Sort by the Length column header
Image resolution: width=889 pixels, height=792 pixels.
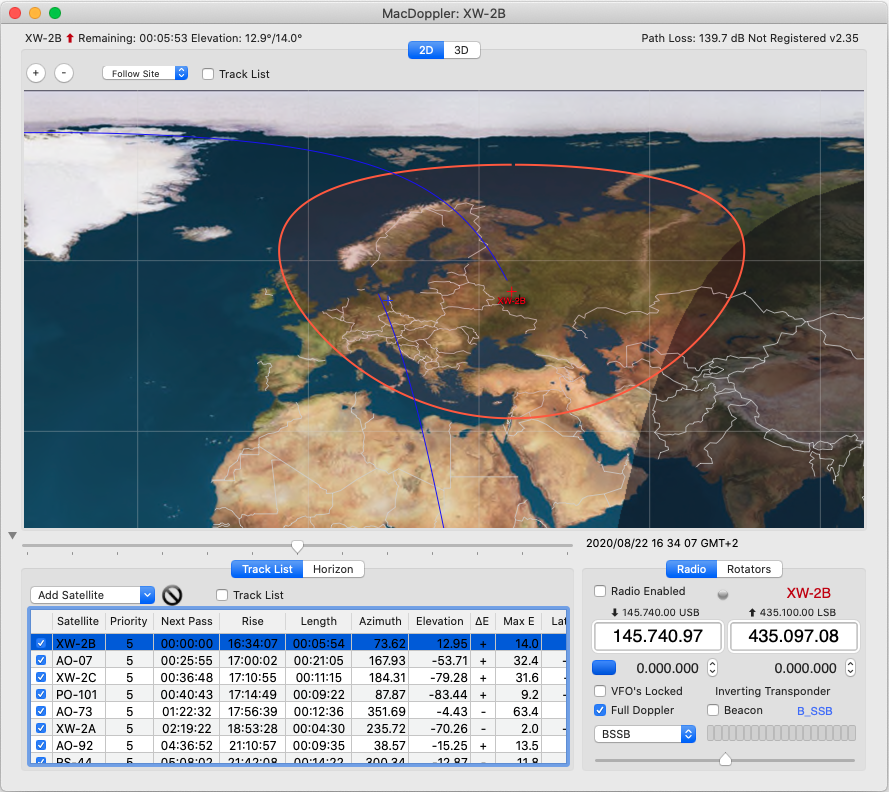pyautogui.click(x=318, y=621)
